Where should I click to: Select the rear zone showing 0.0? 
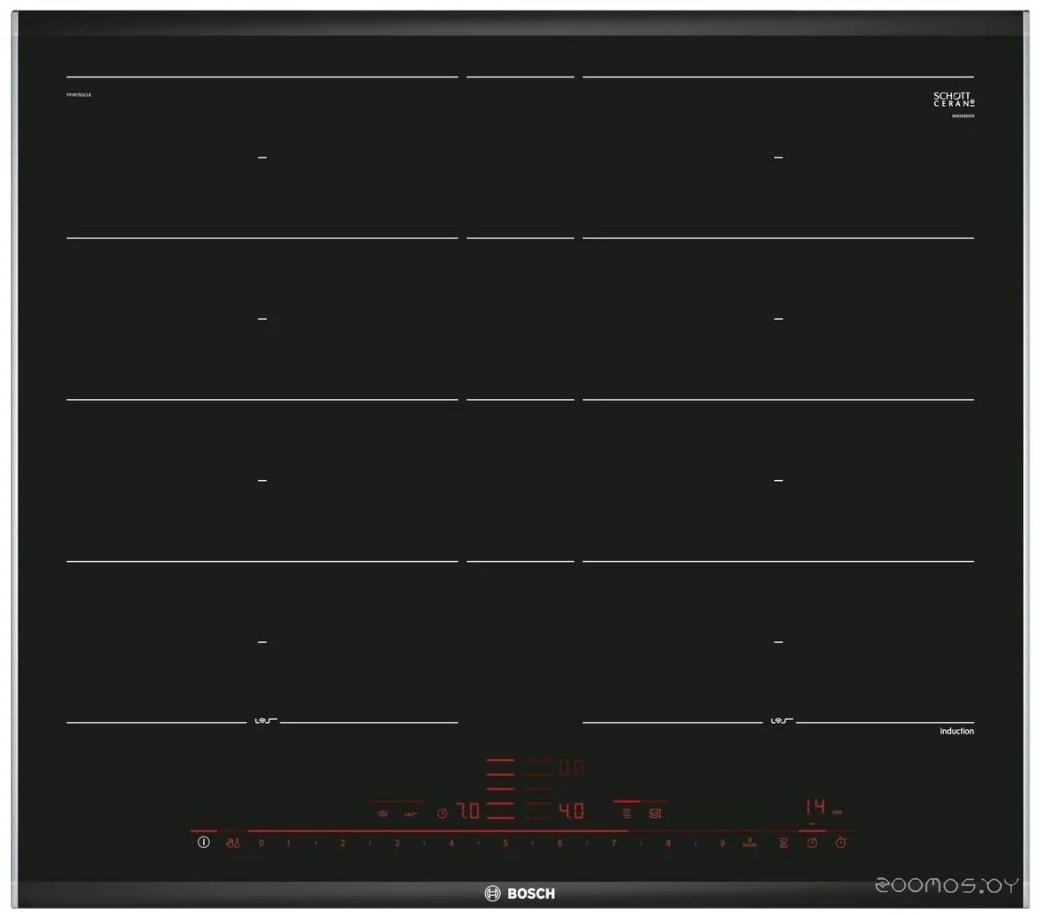(x=571, y=768)
